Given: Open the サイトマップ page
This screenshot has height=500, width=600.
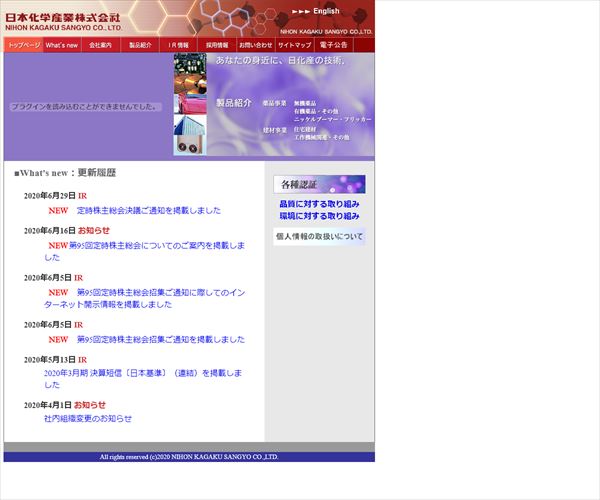Looking at the screenshot, I should [x=295, y=45].
